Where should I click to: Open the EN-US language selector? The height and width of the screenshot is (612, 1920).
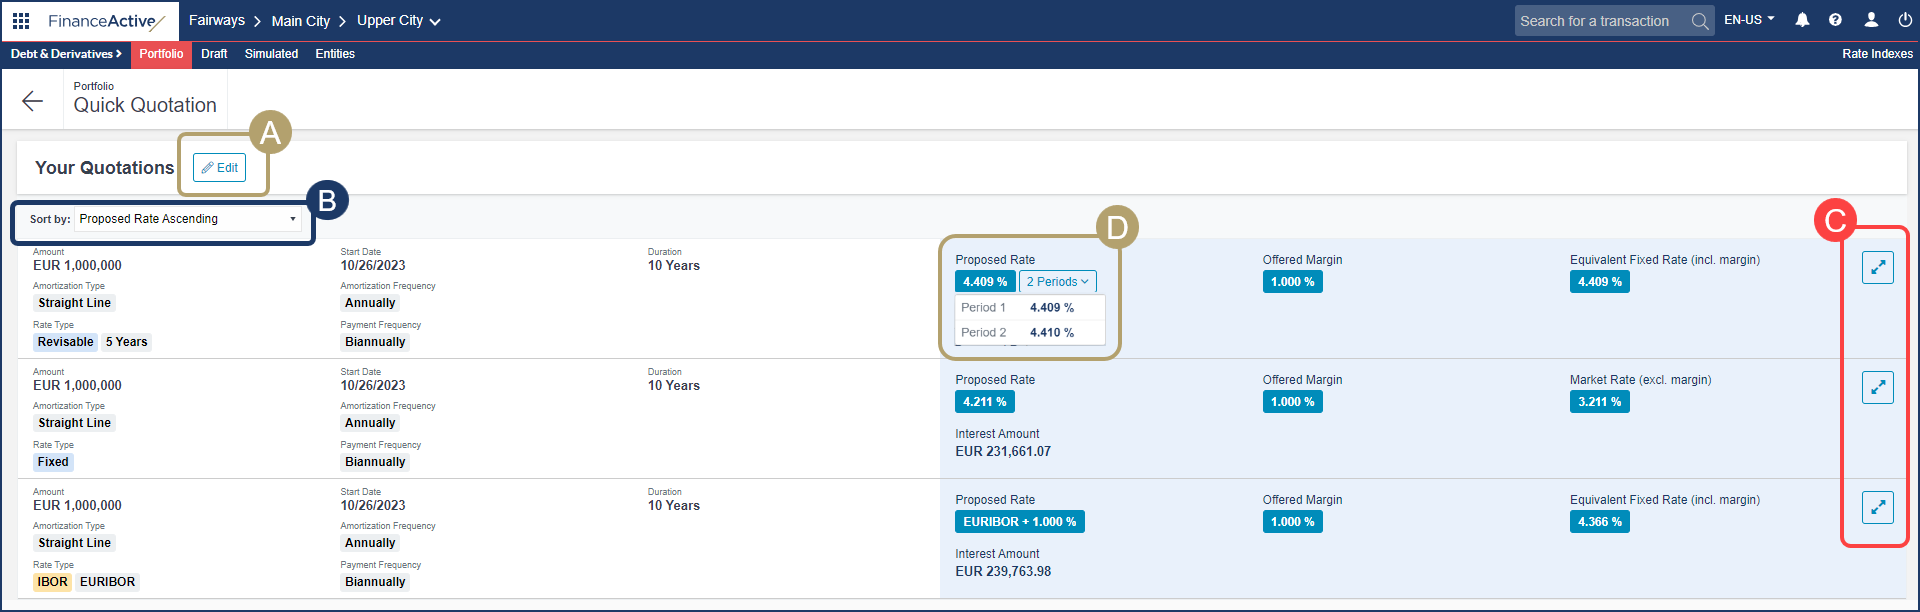(x=1749, y=20)
